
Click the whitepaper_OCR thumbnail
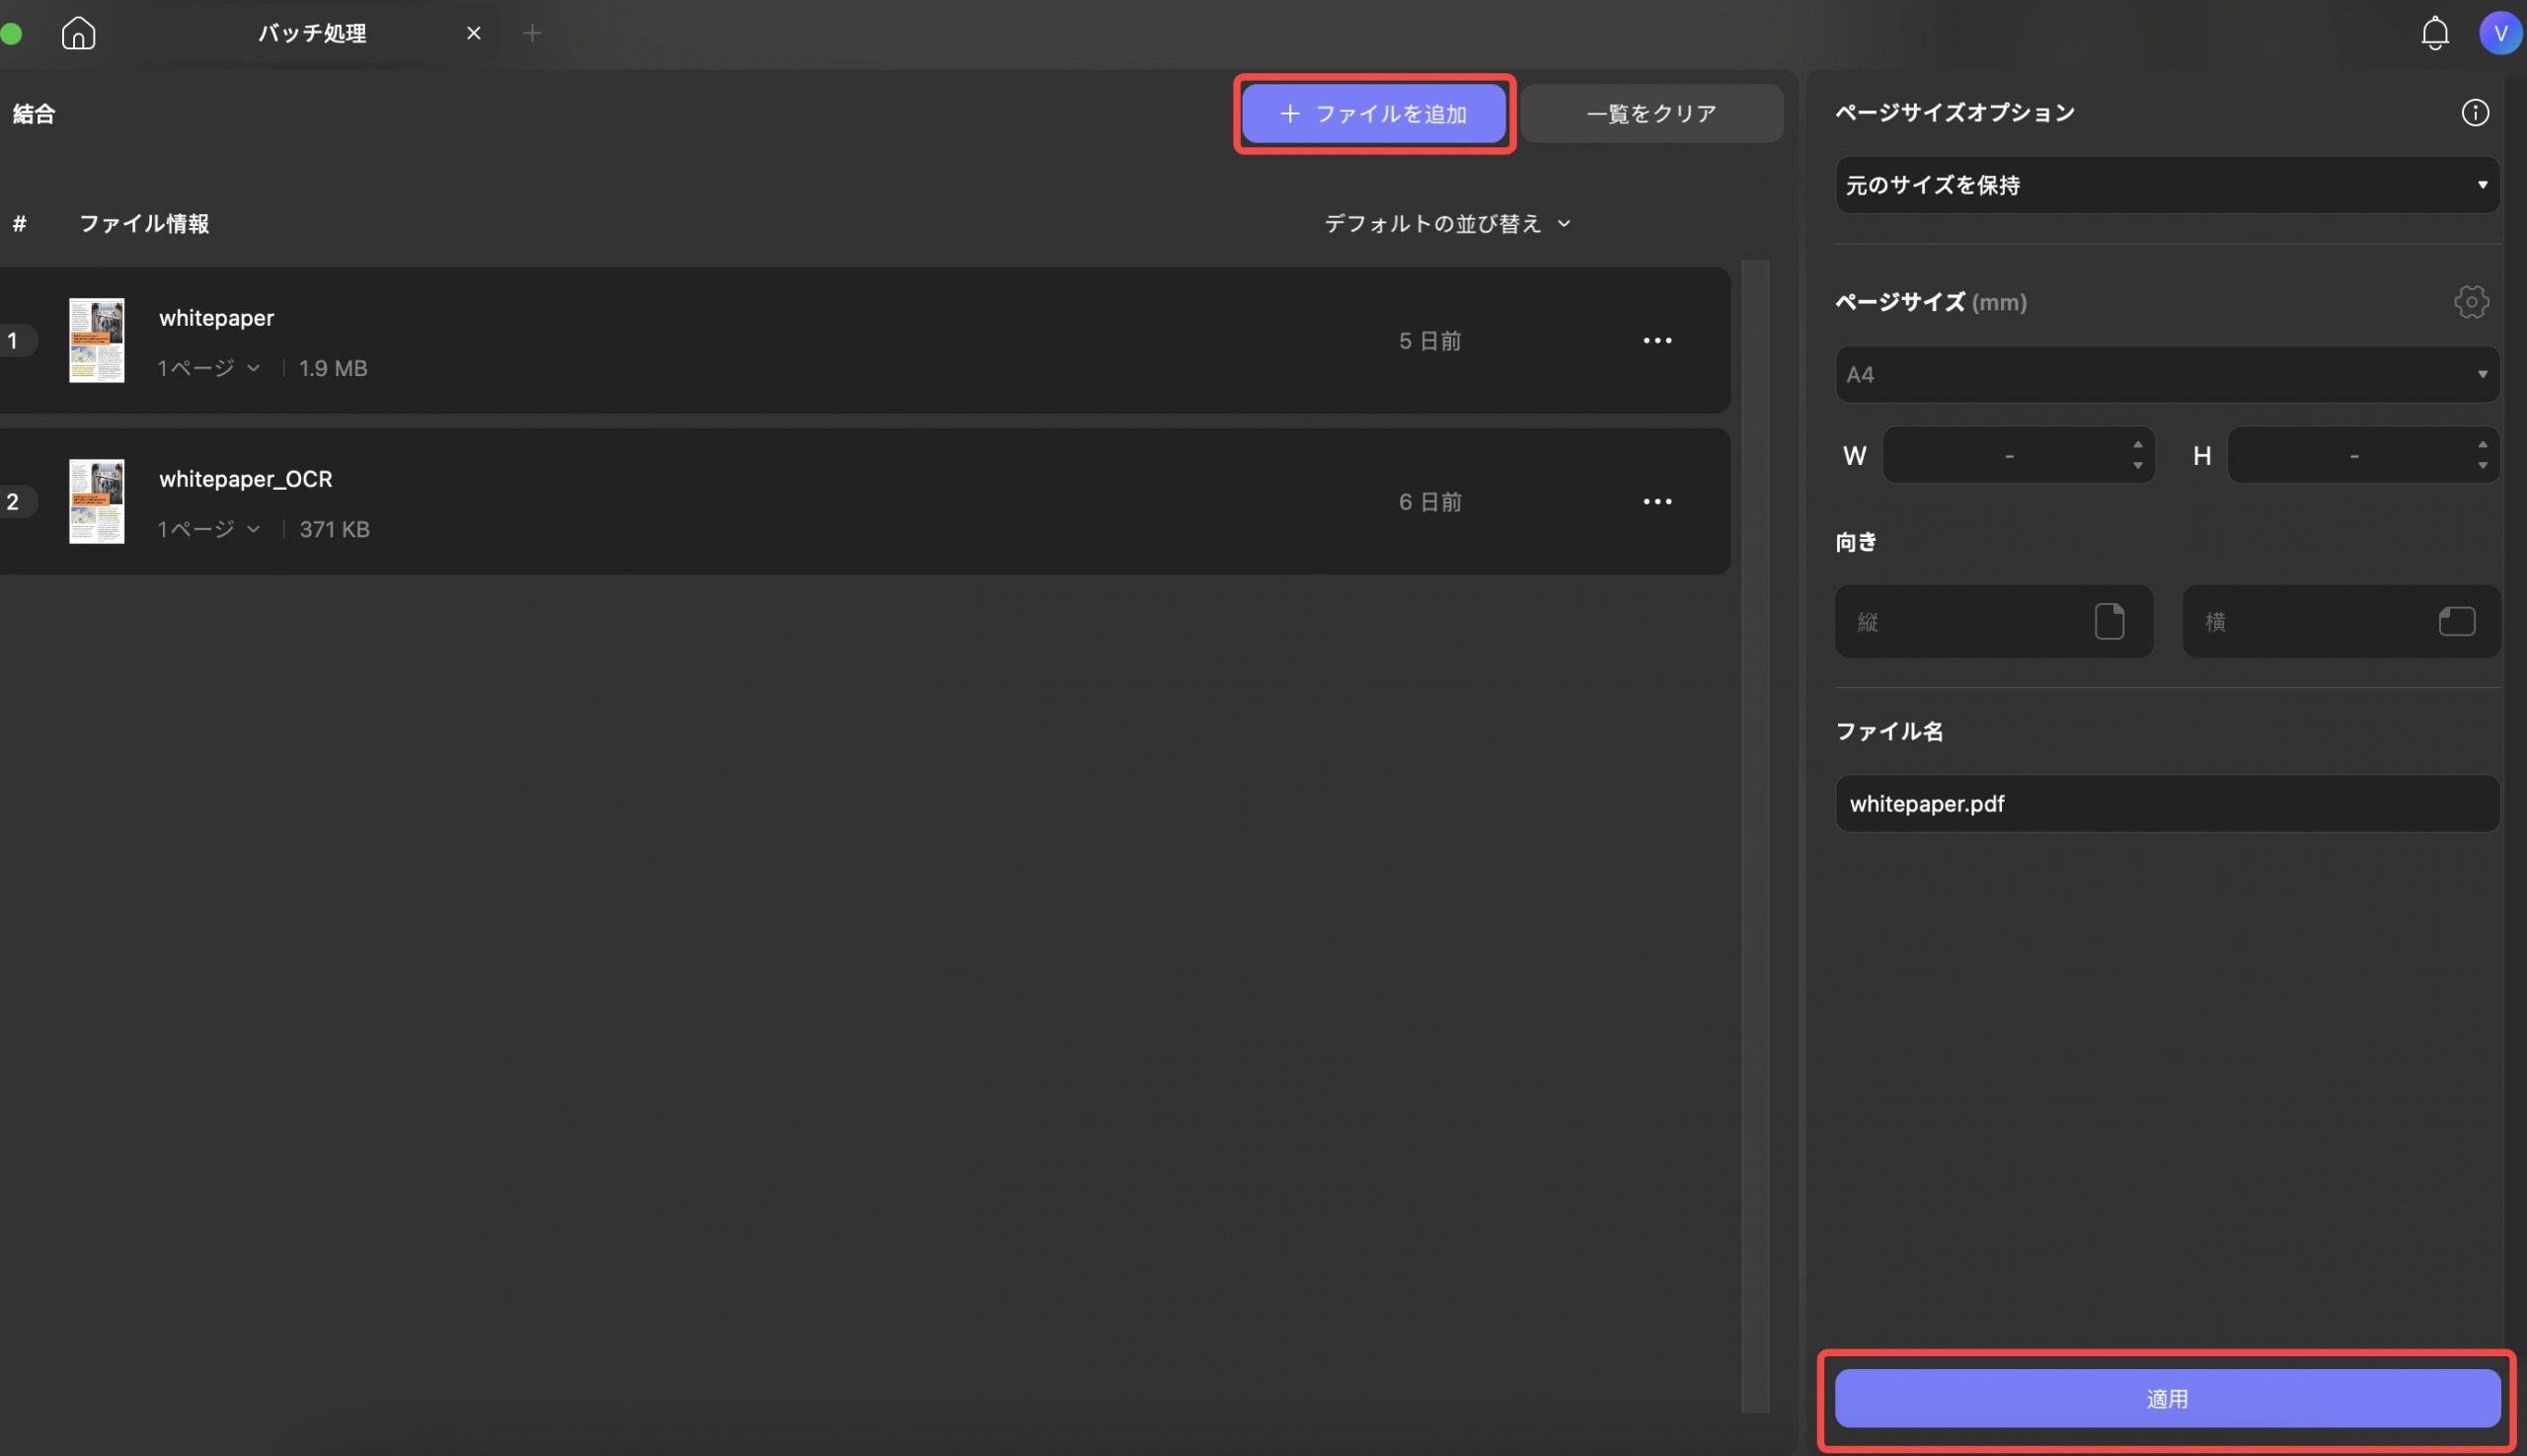point(96,501)
